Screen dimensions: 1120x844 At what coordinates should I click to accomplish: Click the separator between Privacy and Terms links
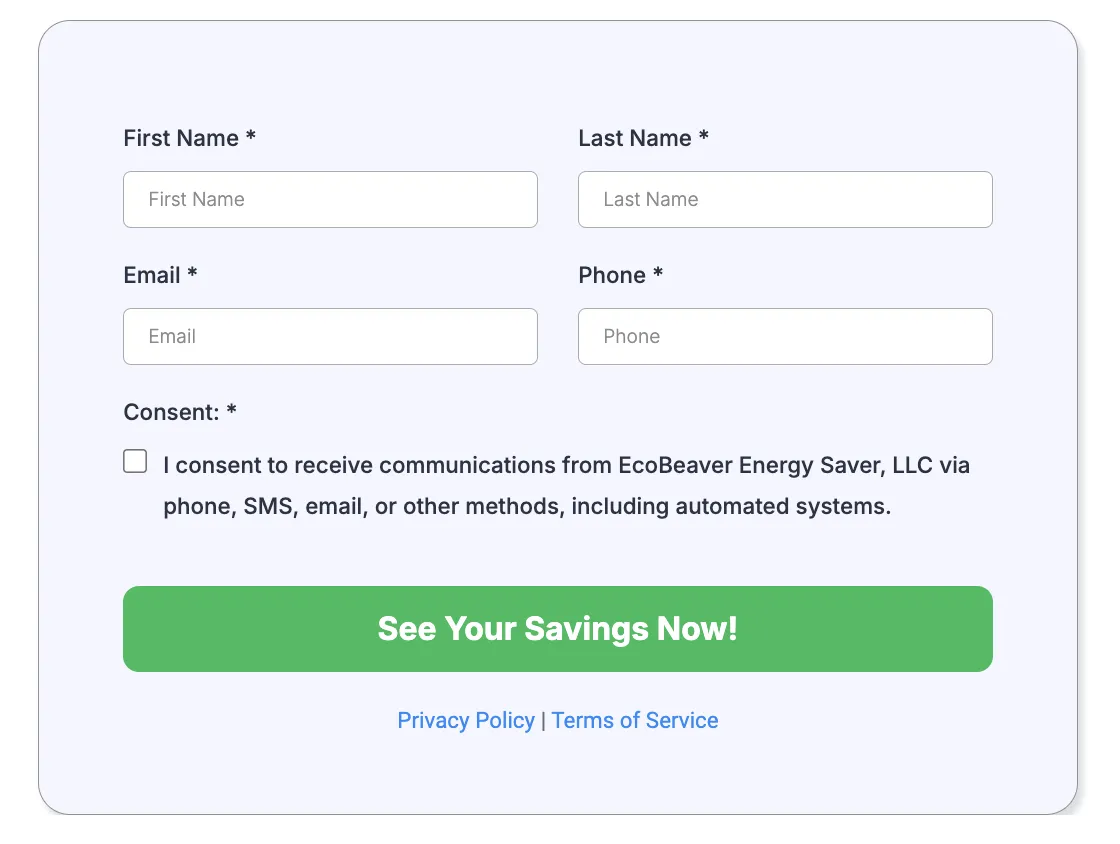click(543, 720)
